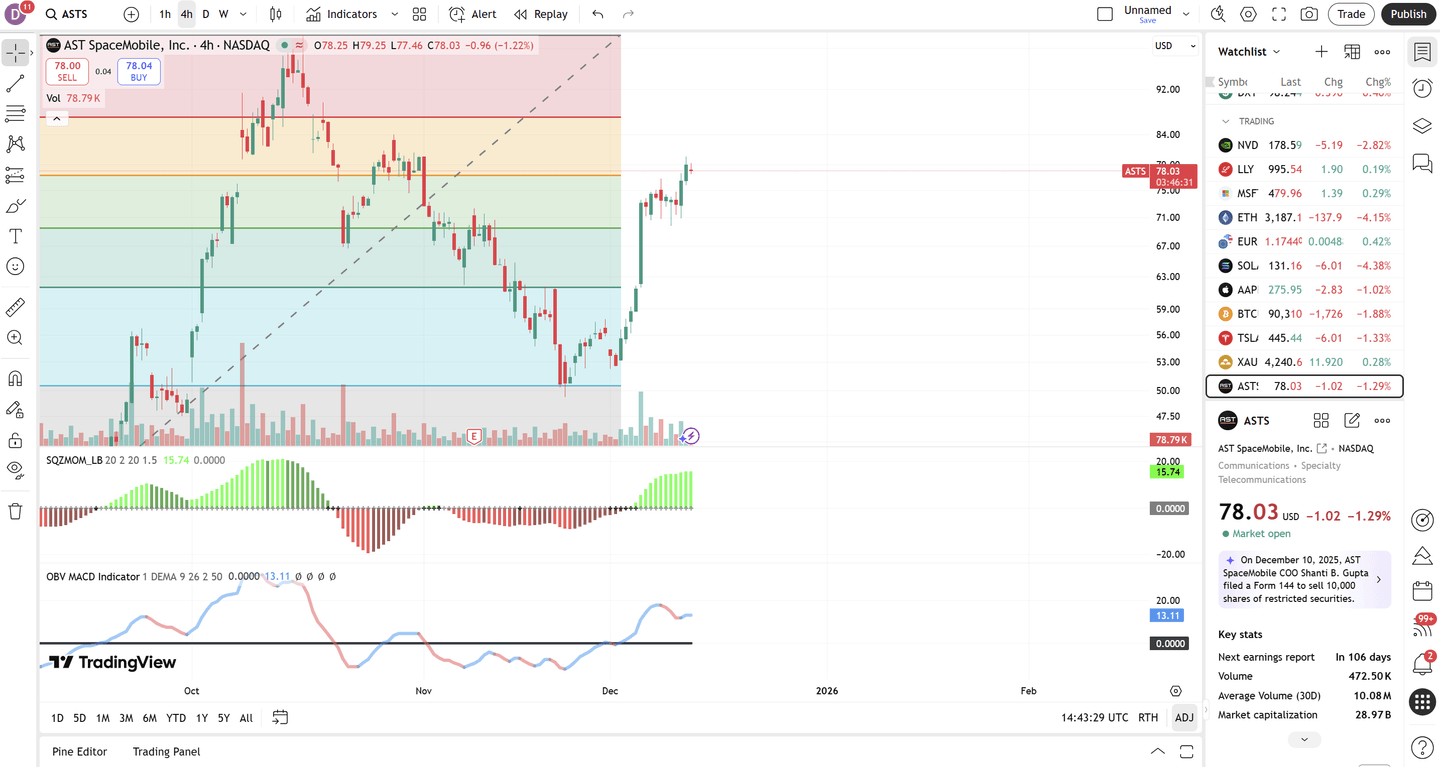The width and height of the screenshot is (1440, 767).
Task: Select the Trend Line drawing tool
Action: pos(16,83)
